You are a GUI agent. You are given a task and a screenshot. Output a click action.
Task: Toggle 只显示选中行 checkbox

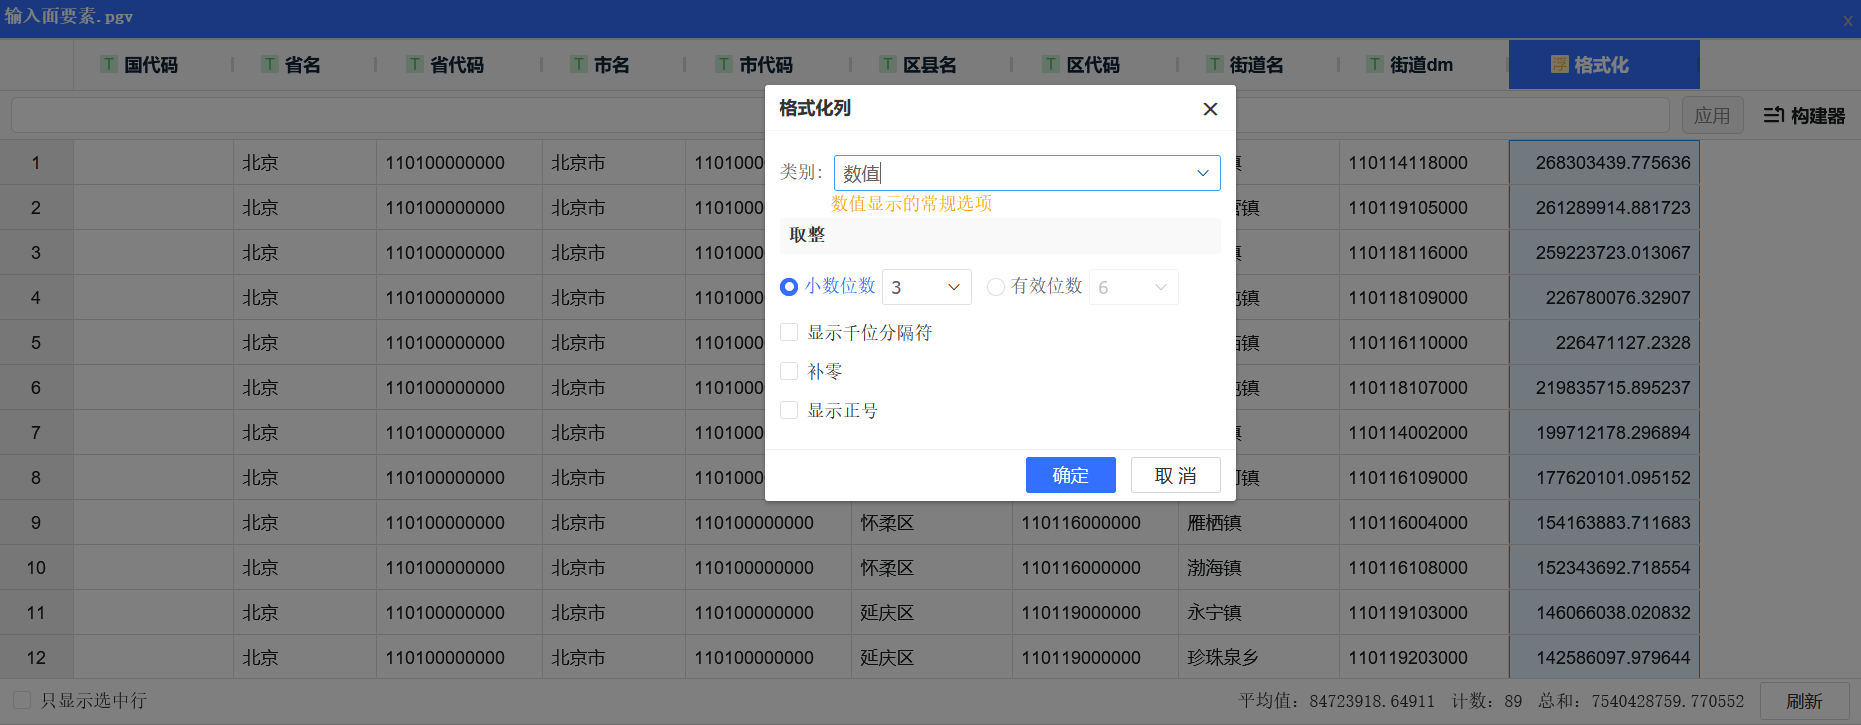[x=22, y=700]
